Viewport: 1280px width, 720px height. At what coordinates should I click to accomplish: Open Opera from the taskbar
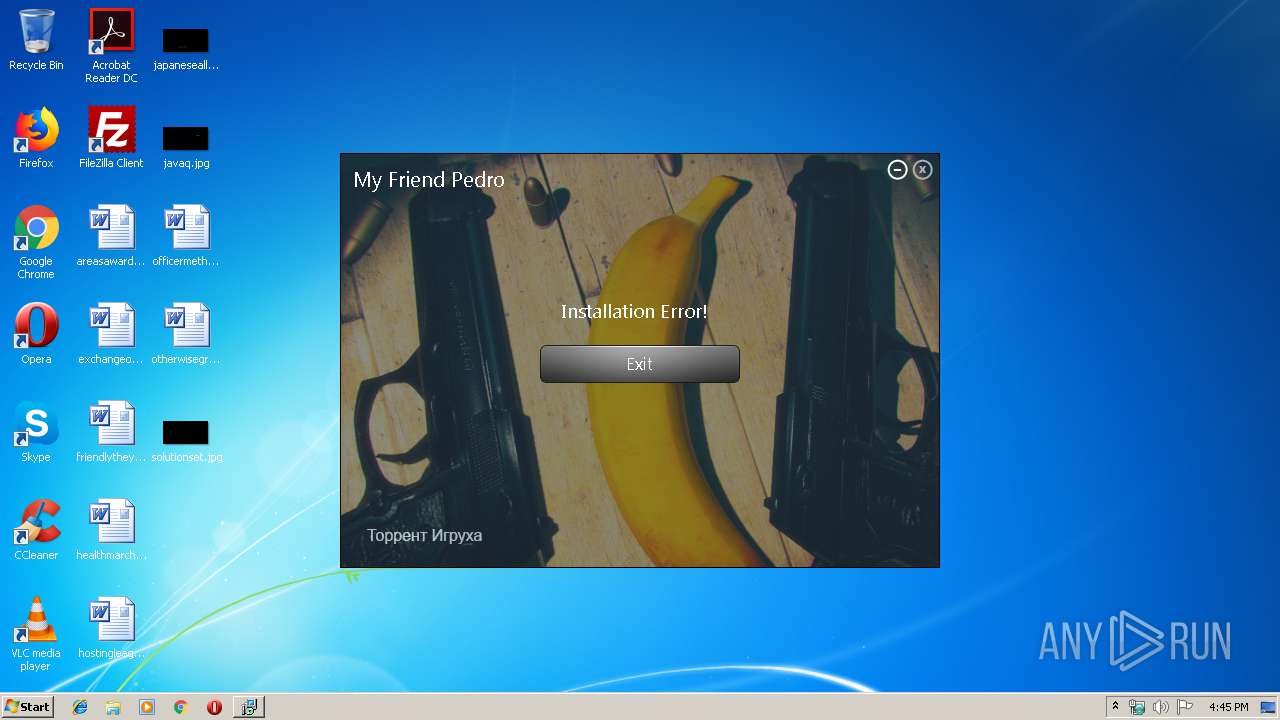pos(214,707)
